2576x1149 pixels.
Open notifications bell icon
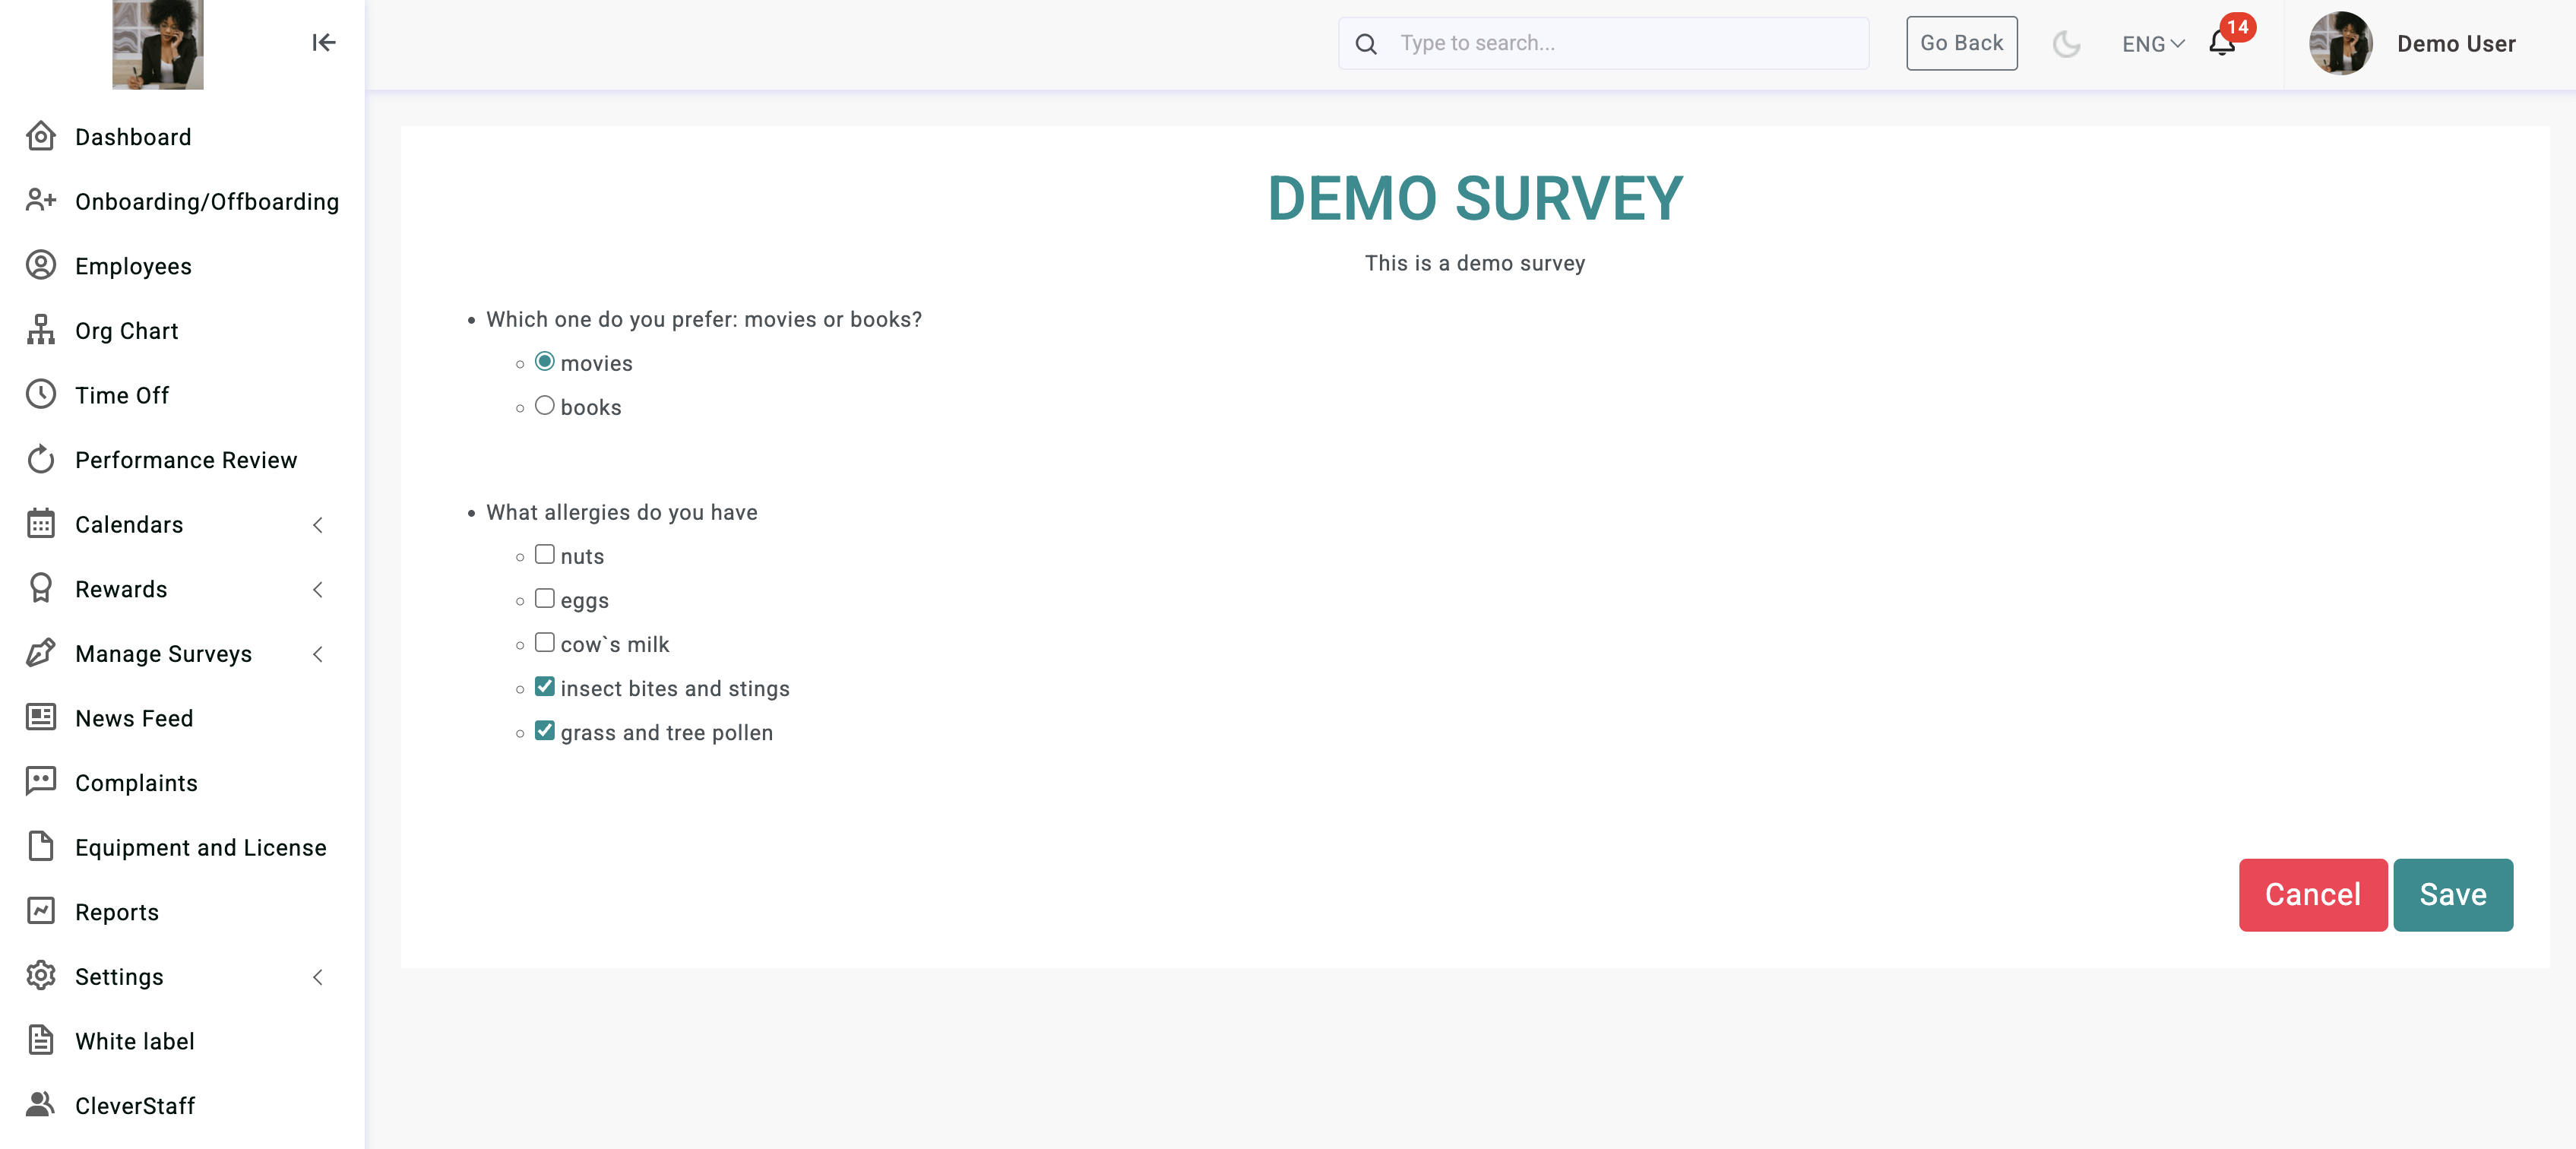[x=2222, y=43]
